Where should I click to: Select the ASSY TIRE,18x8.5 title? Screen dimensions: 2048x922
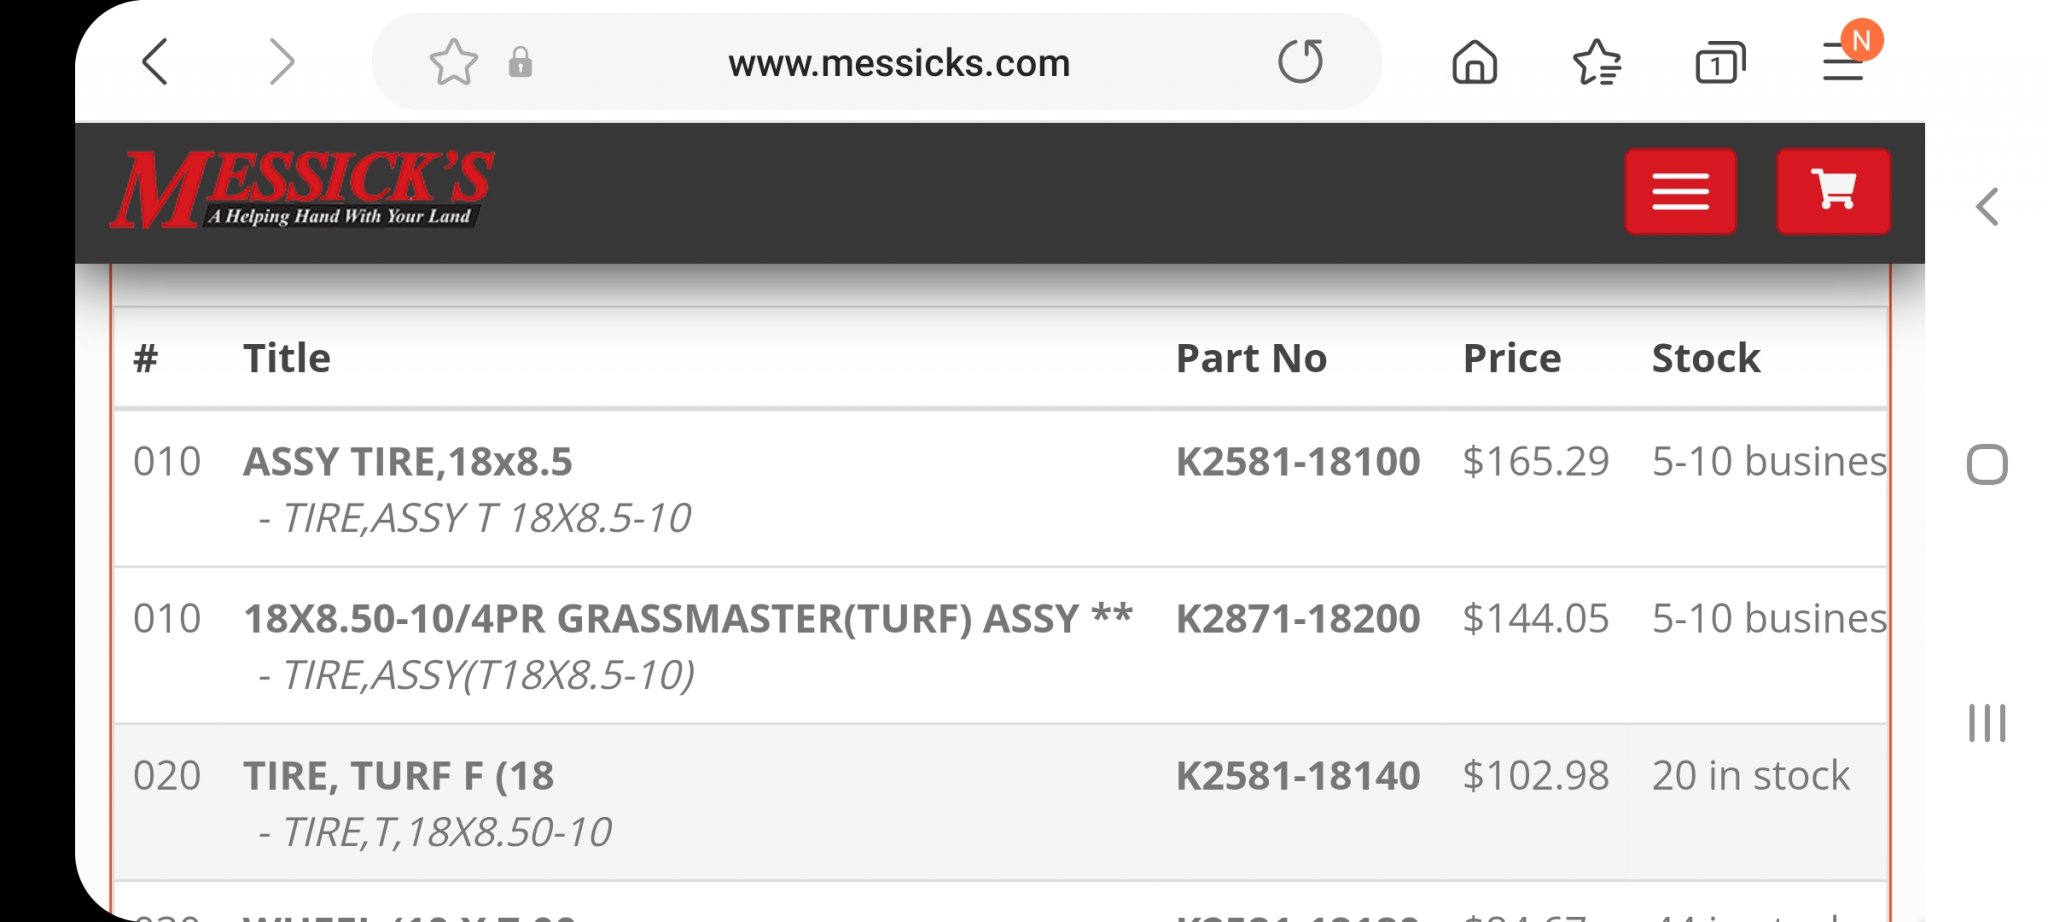click(x=408, y=461)
